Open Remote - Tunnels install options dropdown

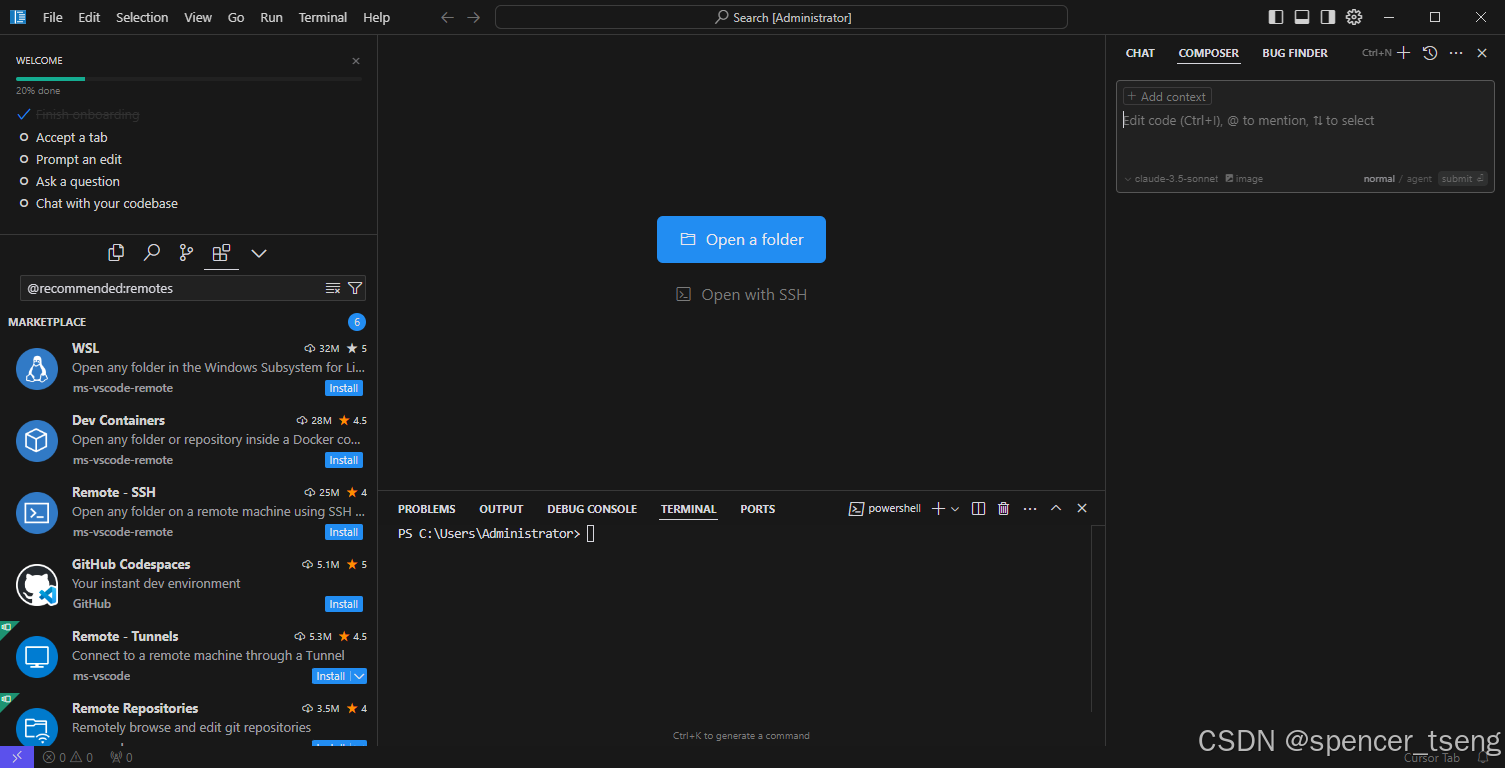click(x=359, y=676)
